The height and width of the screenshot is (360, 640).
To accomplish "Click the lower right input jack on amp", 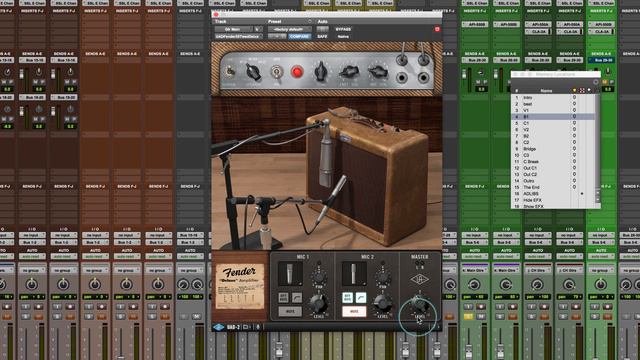I will click(424, 78).
